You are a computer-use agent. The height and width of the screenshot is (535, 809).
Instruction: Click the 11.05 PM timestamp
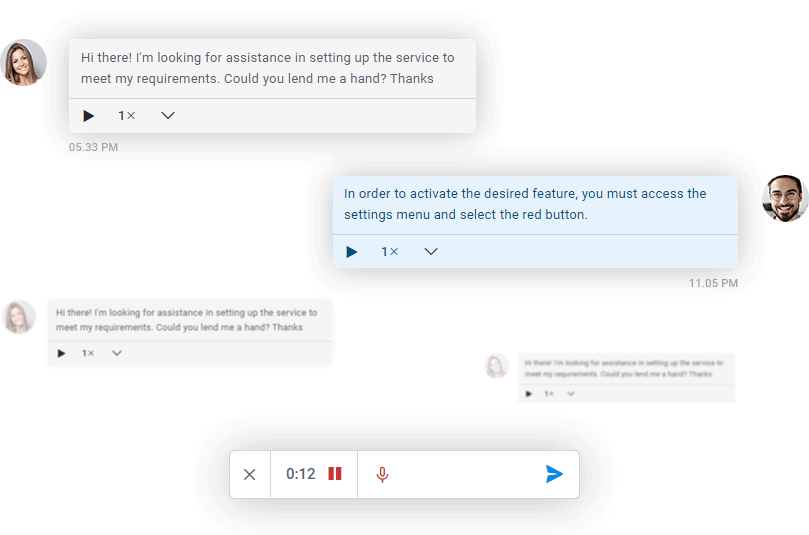[713, 284]
